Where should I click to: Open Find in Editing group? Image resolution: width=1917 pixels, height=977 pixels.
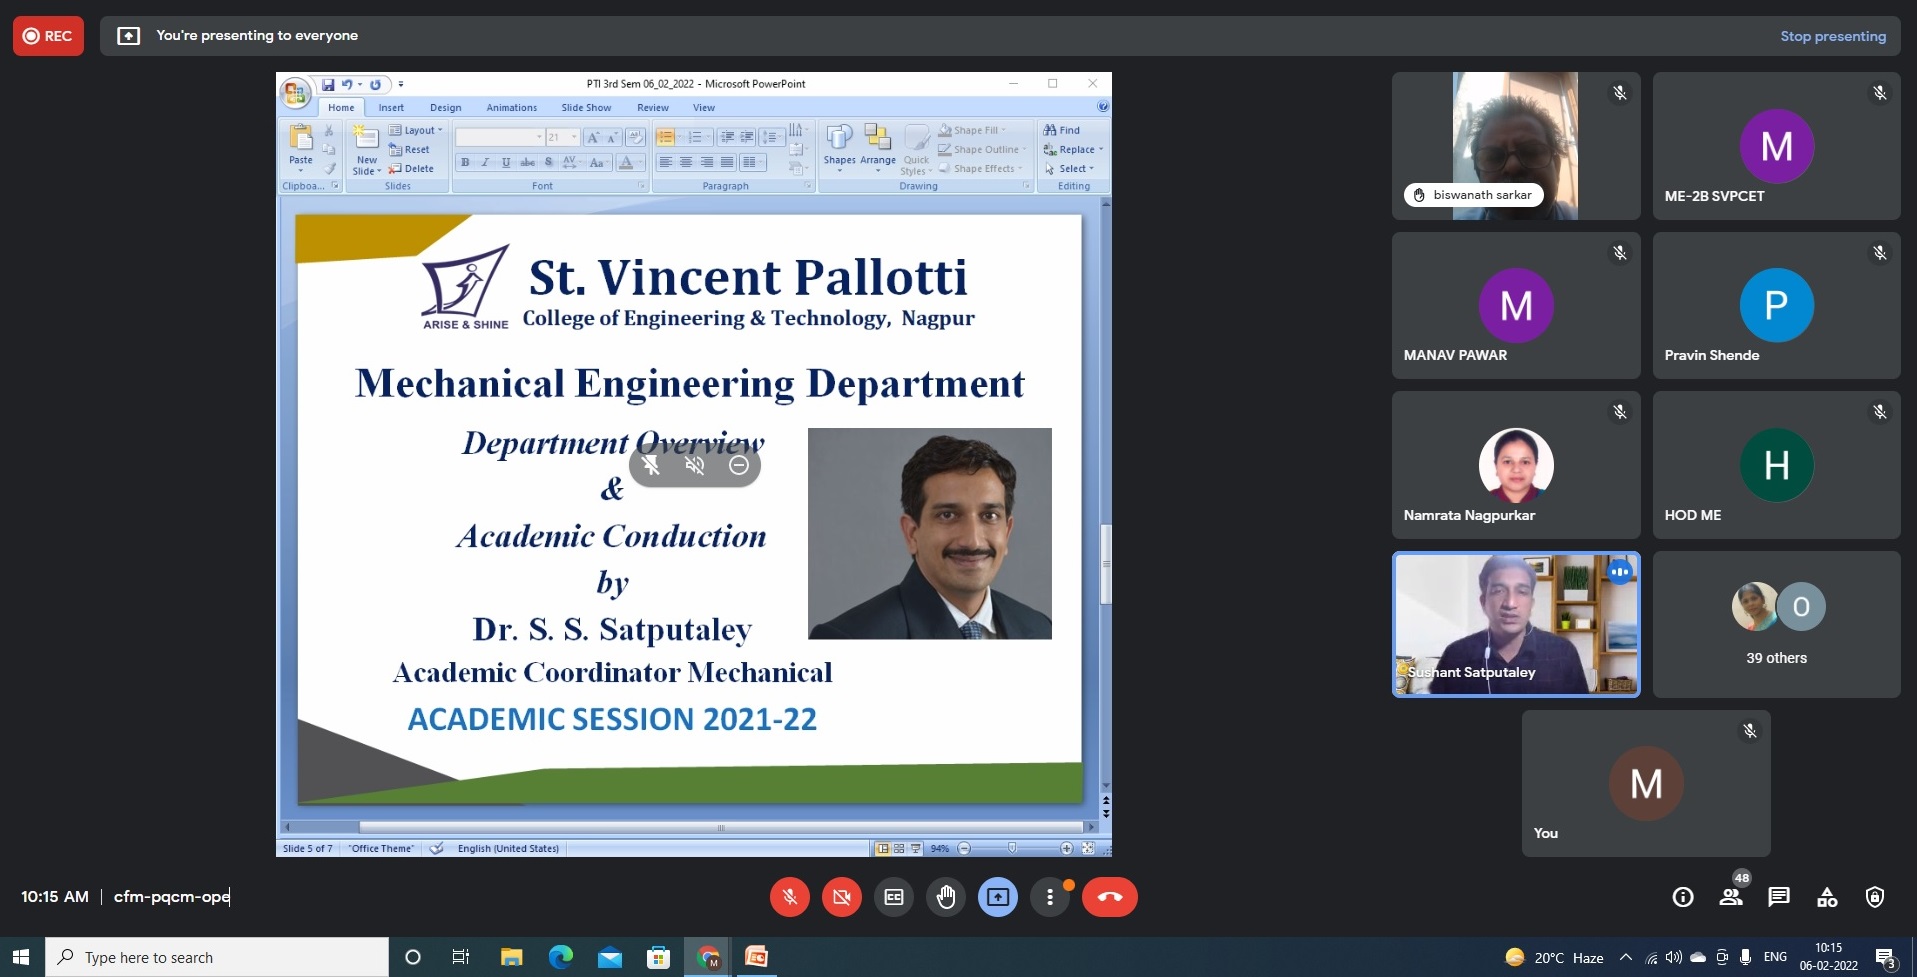1061,130
